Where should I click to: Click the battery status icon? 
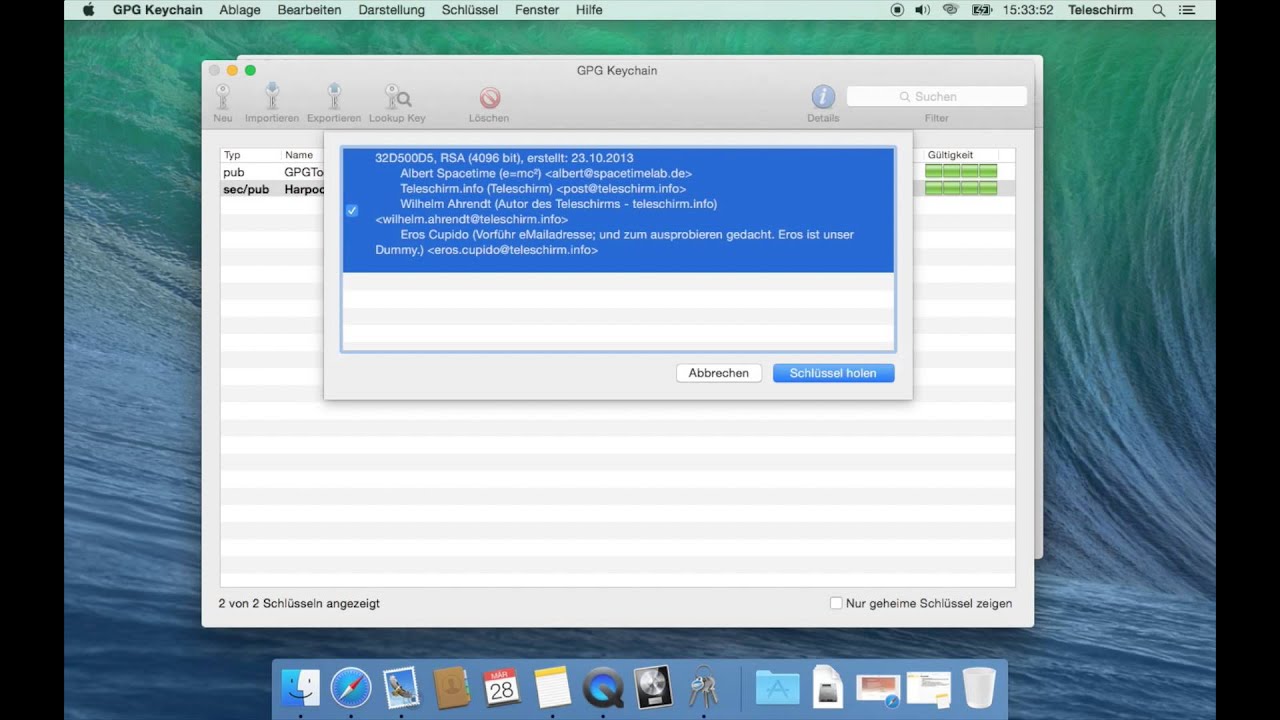[982, 10]
